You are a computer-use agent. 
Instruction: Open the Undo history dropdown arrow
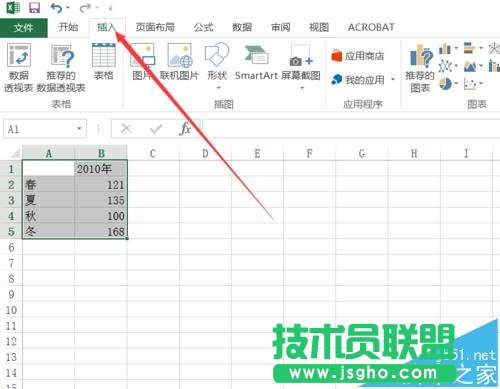click(68, 7)
